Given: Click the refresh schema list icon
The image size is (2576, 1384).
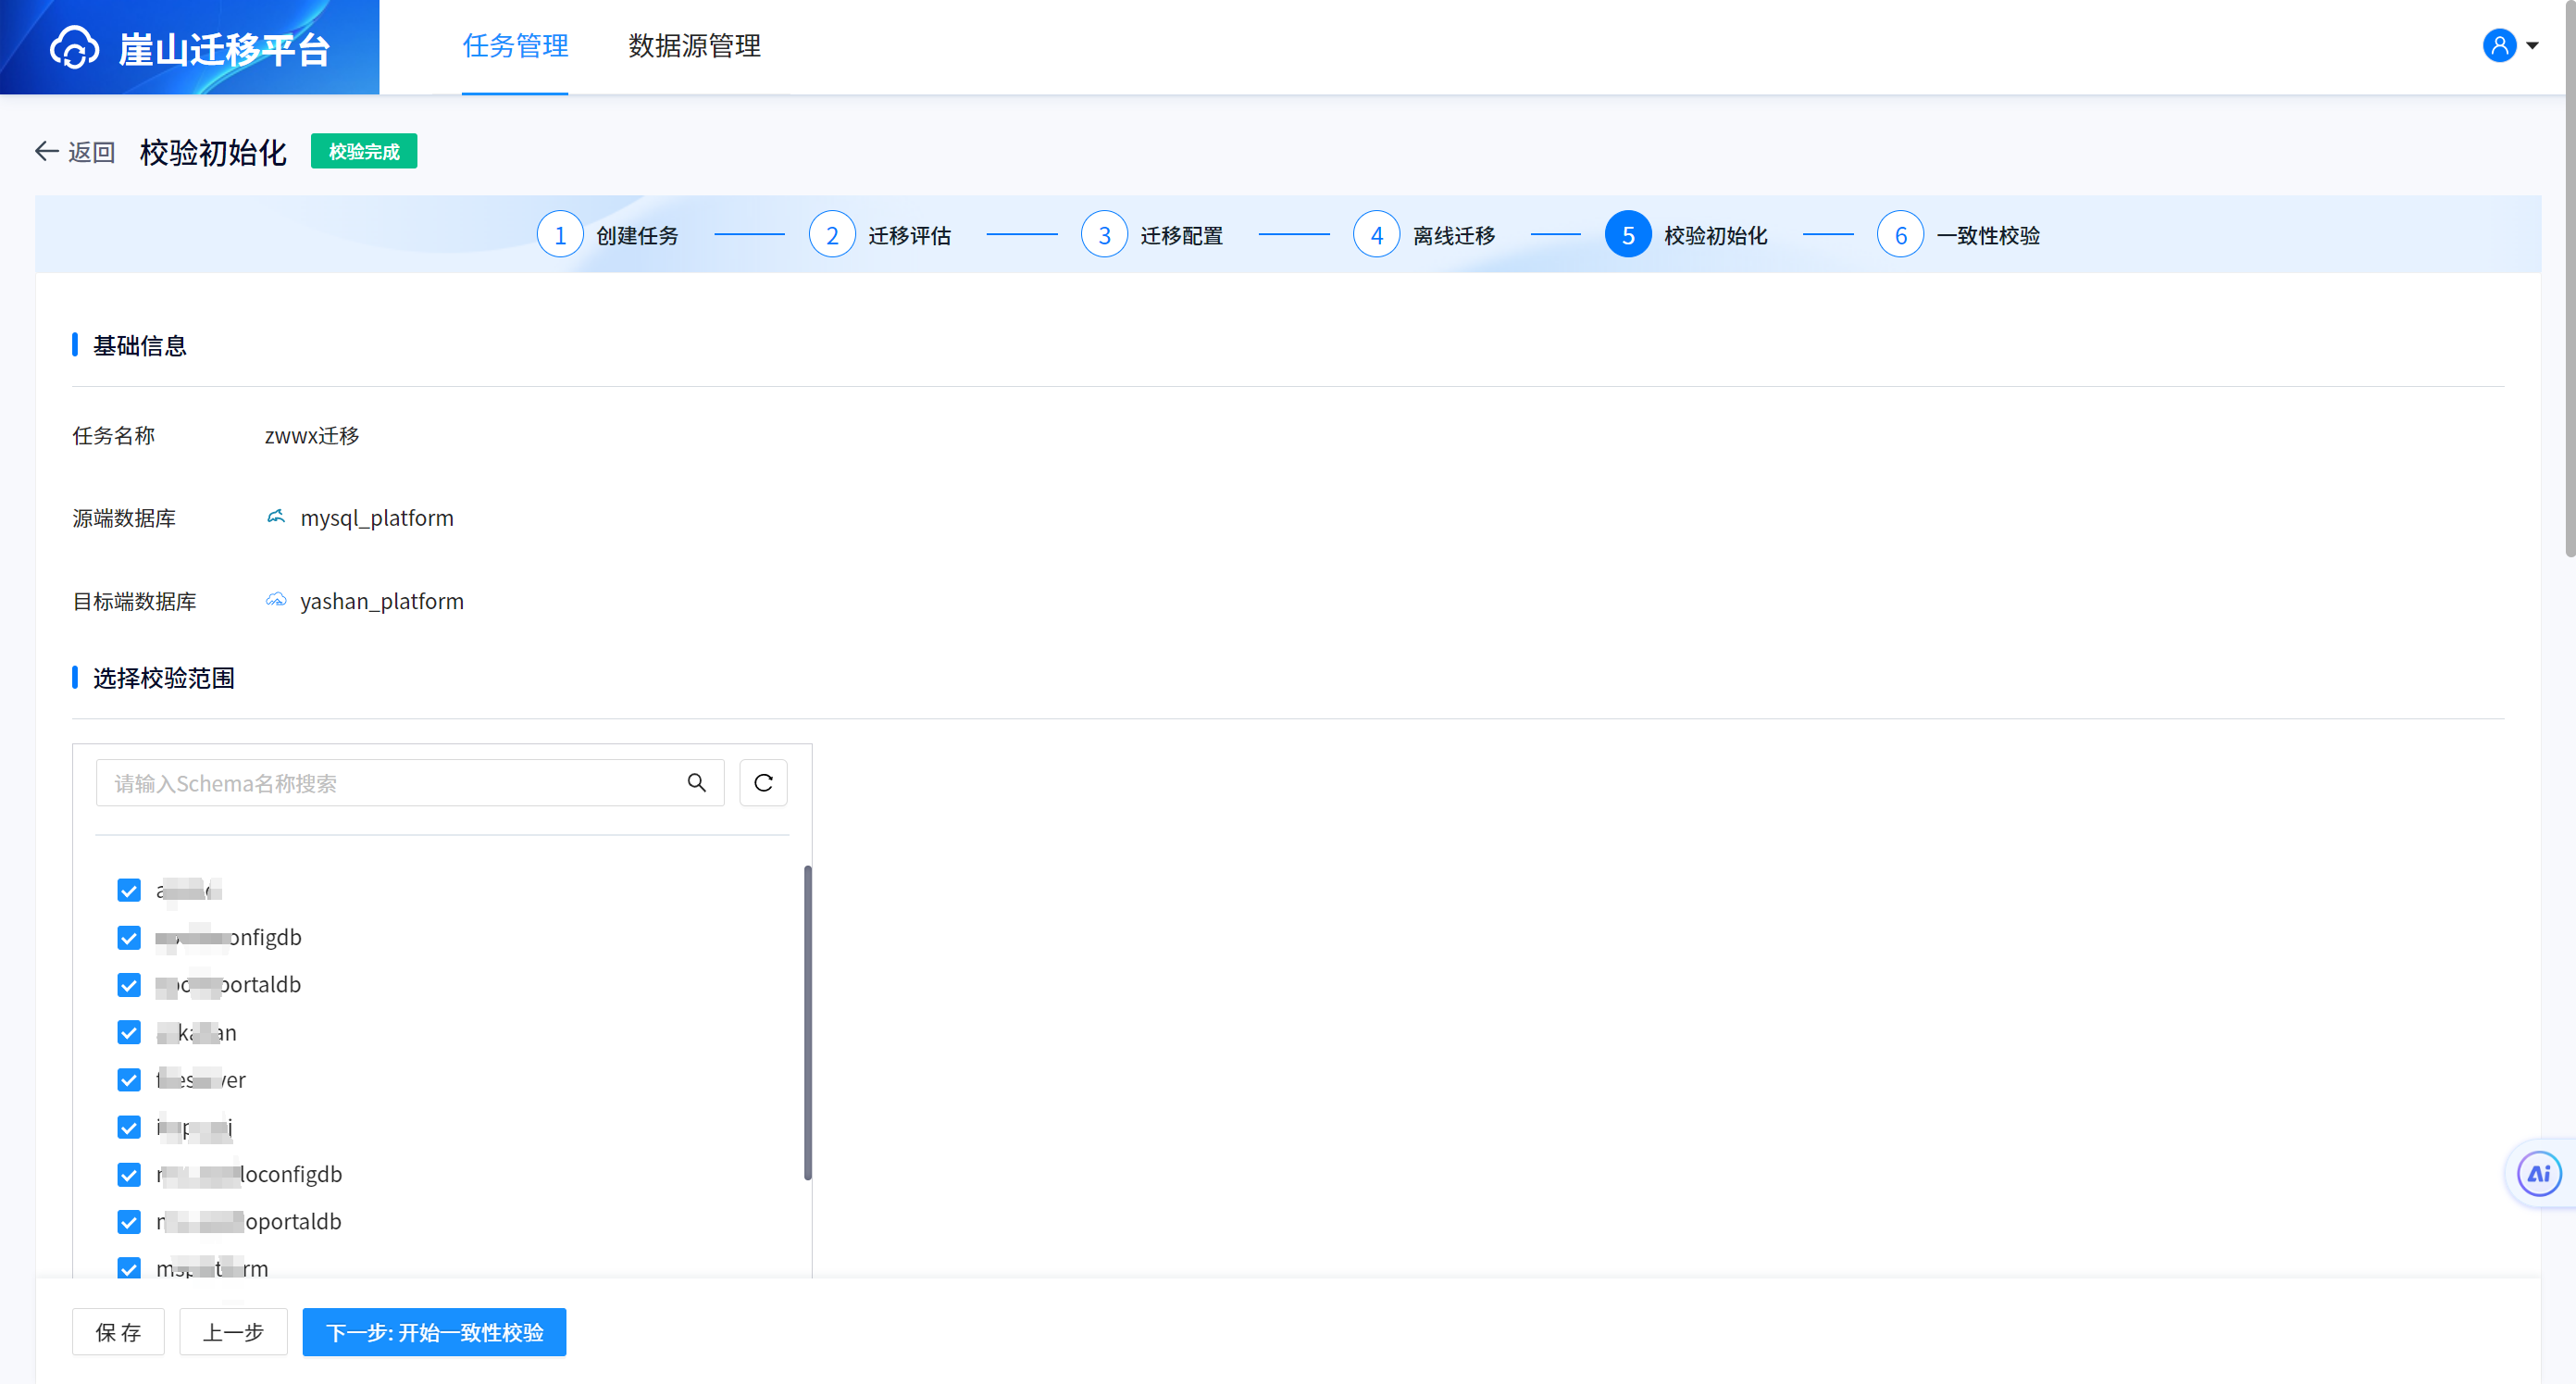Looking at the screenshot, I should (x=763, y=783).
